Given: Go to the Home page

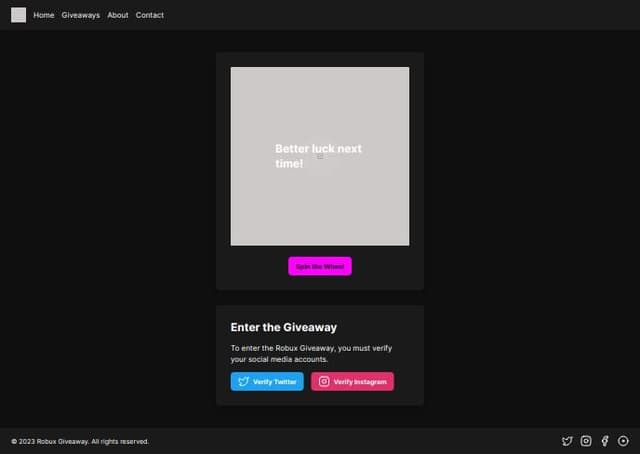Looking at the screenshot, I should click(44, 15).
